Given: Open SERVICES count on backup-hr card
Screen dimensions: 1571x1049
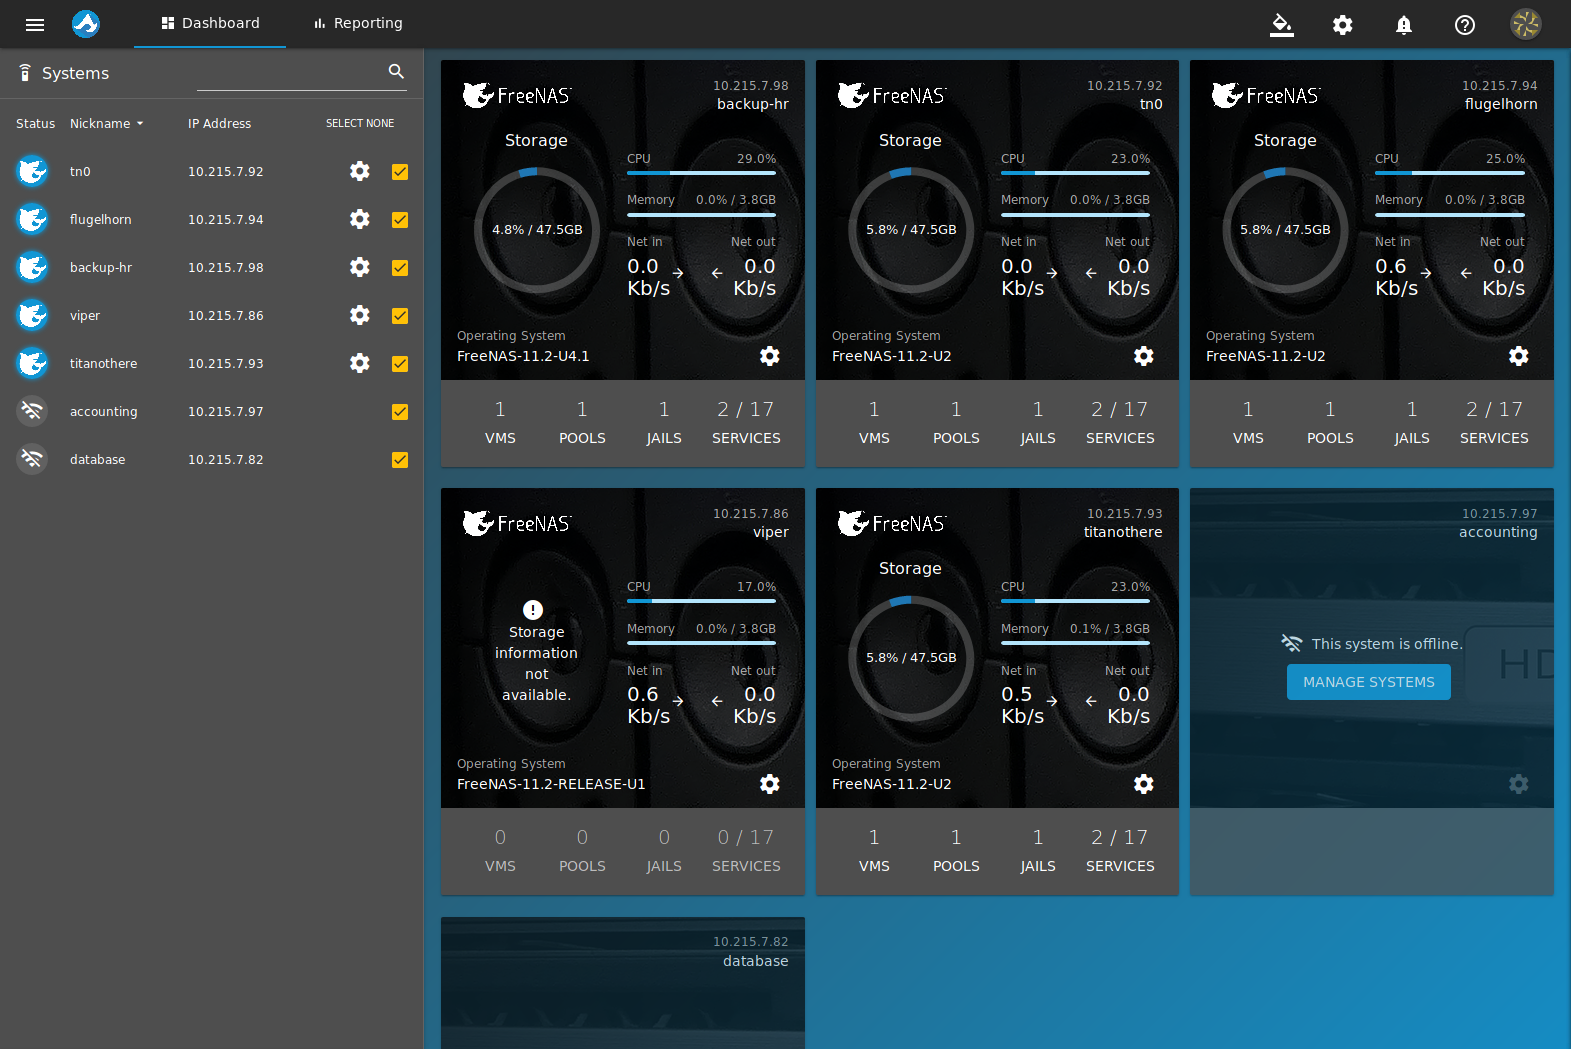Looking at the screenshot, I should pos(746,423).
